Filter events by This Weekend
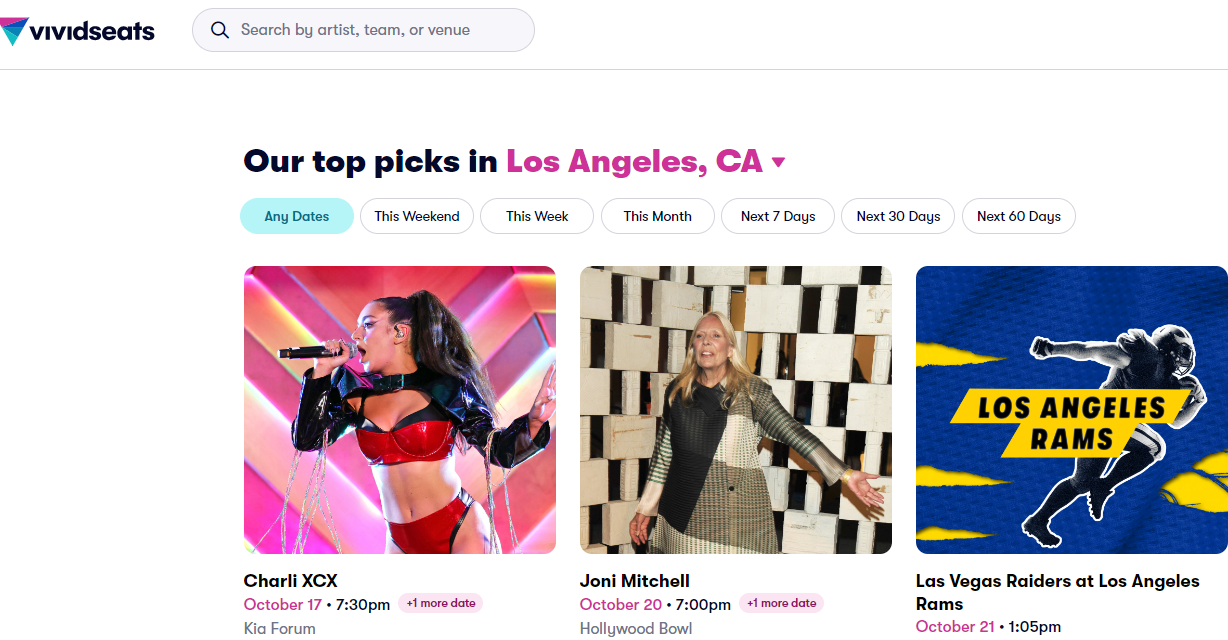1228x640 pixels. point(417,216)
